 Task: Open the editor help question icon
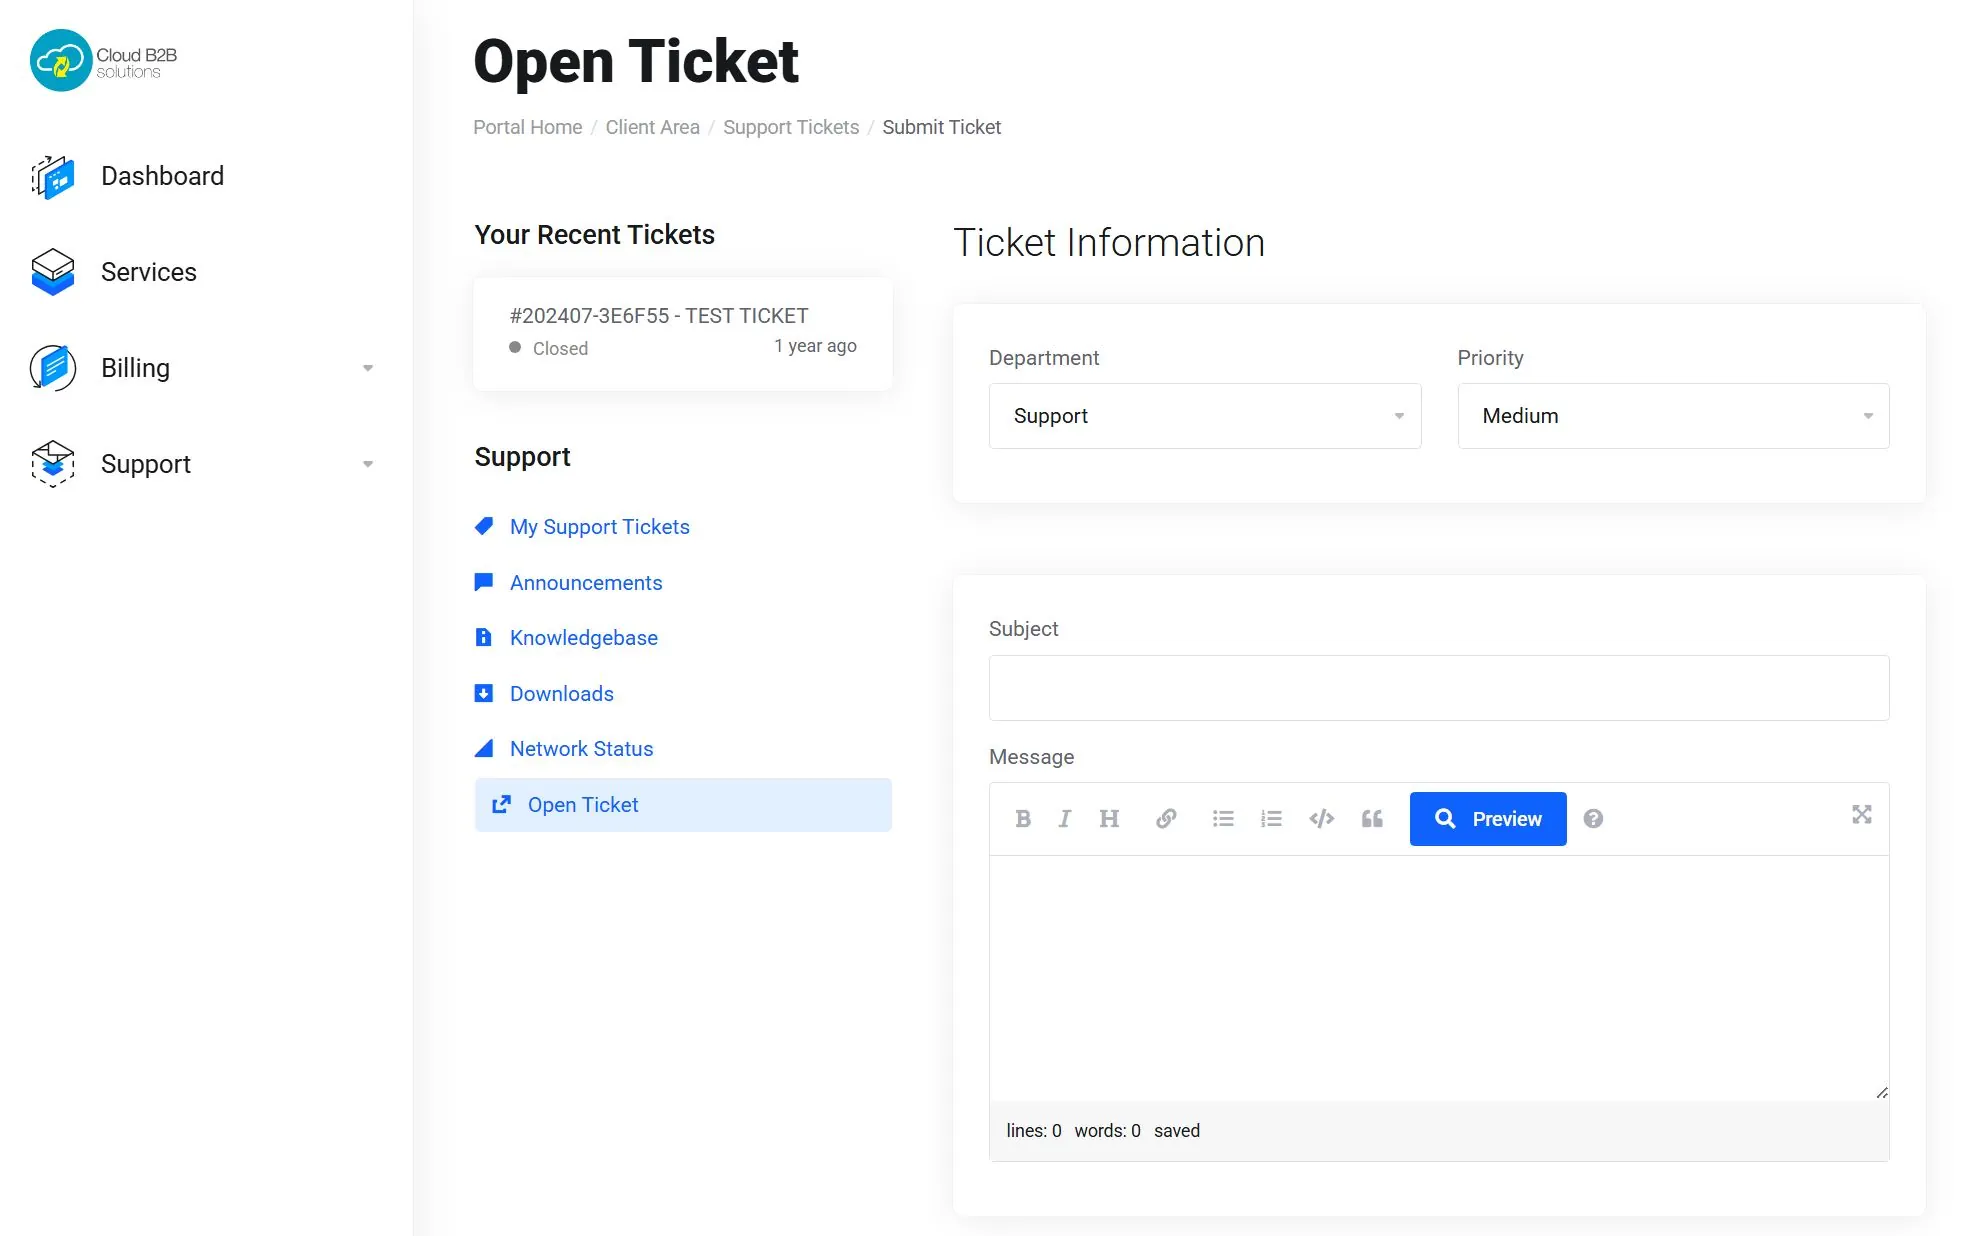(1594, 819)
